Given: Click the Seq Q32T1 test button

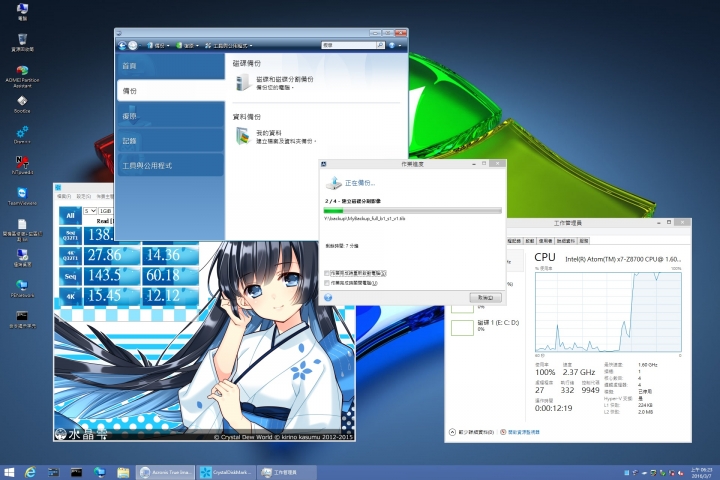Looking at the screenshot, I should (70, 235).
